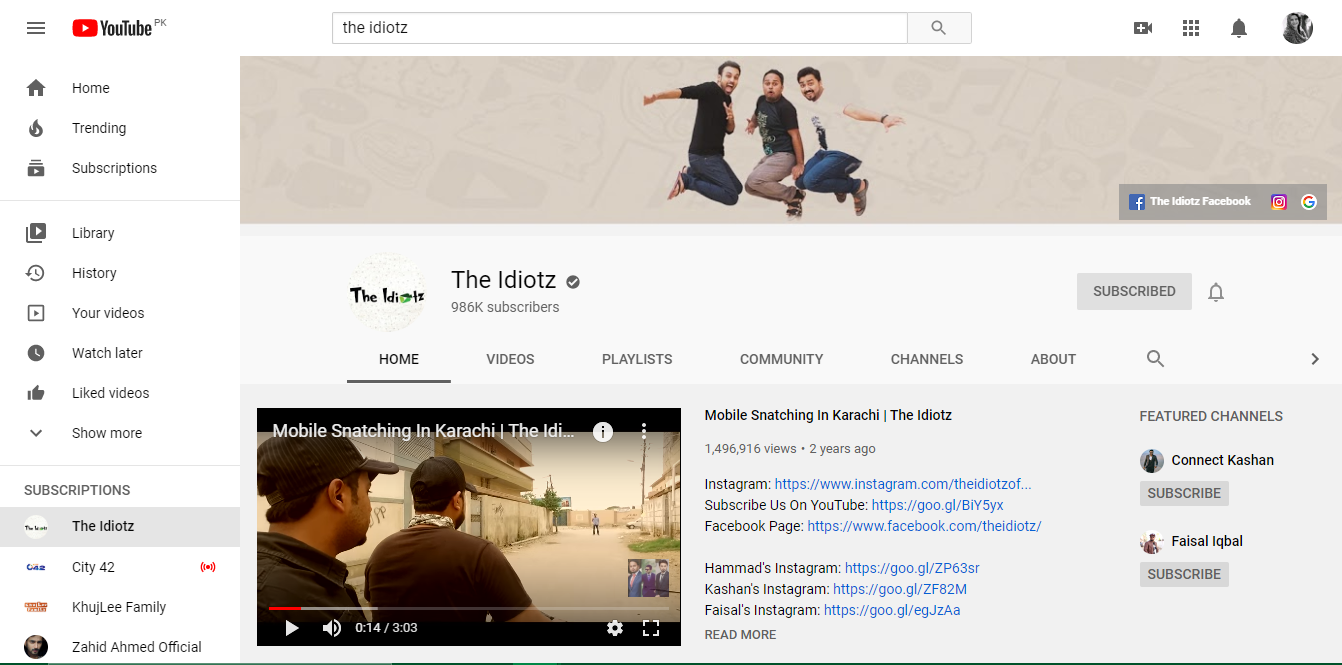
Task: Search within the channel magnifier icon
Action: [x=1155, y=359]
